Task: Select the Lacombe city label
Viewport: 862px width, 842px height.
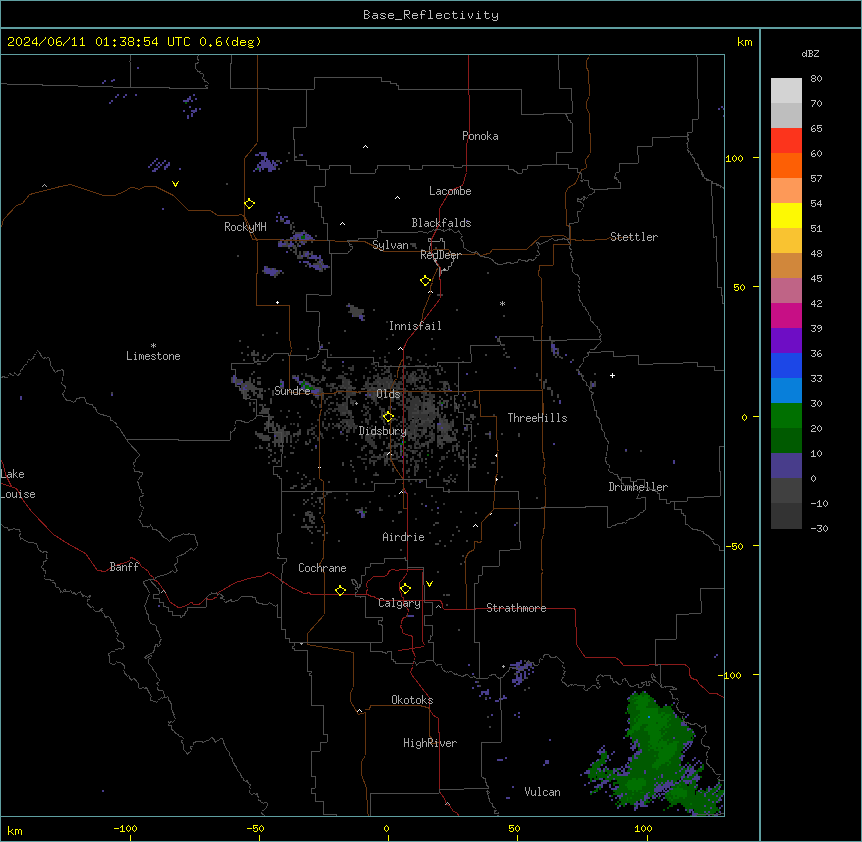Action: [450, 191]
